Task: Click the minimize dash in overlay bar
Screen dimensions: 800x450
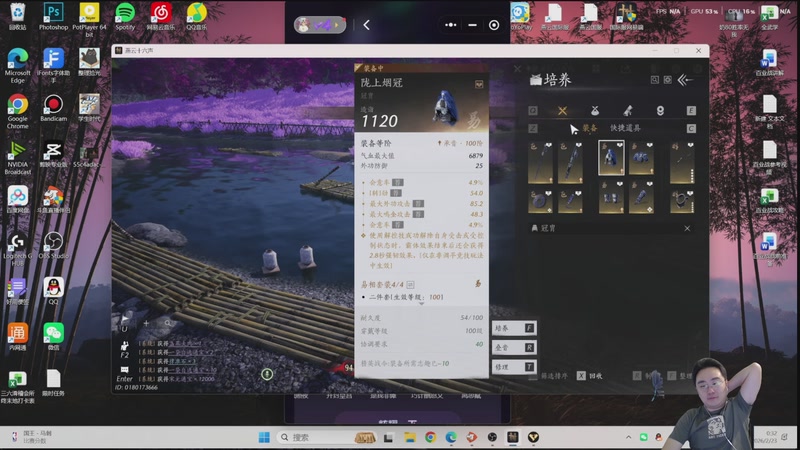Action: 472,24
